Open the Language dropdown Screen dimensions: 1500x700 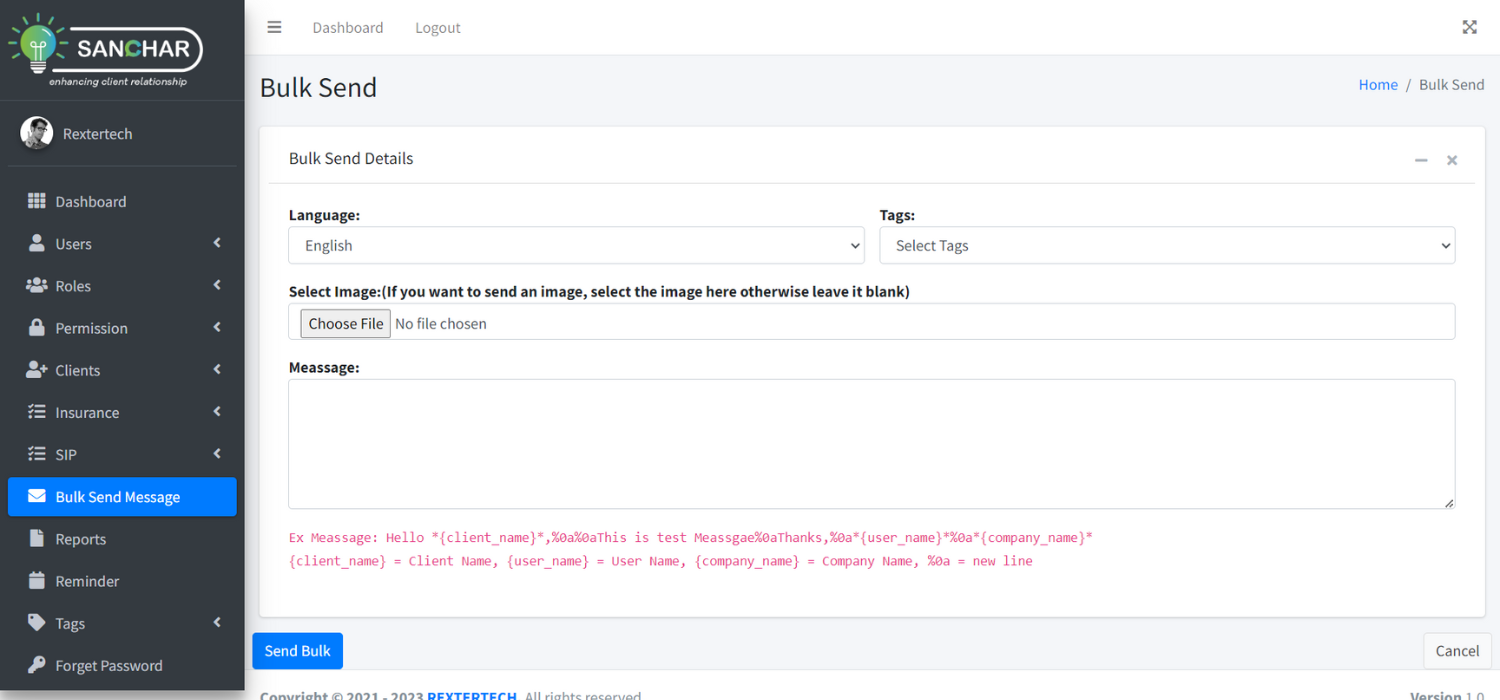tap(576, 245)
